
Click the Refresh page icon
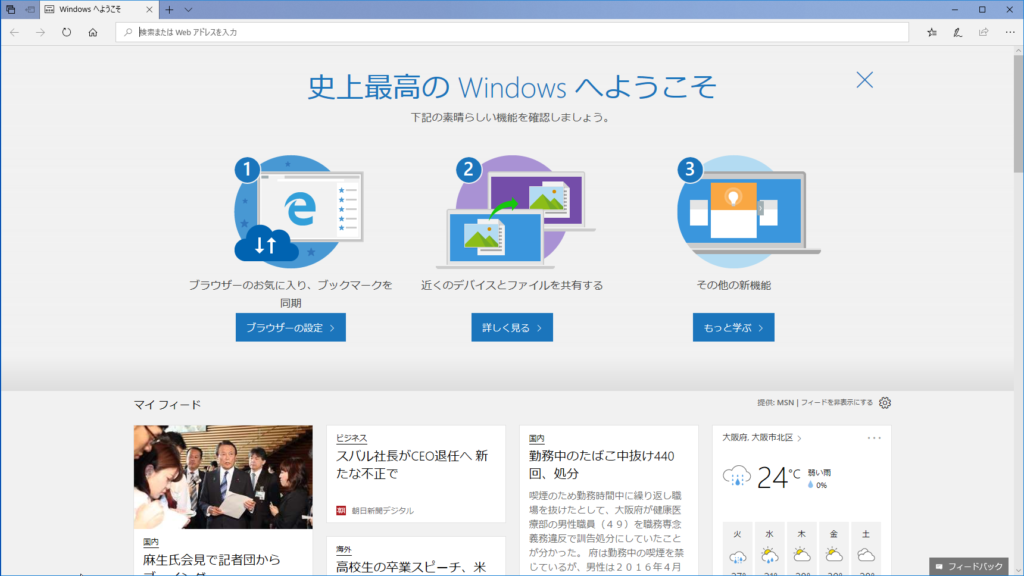pyautogui.click(x=66, y=32)
